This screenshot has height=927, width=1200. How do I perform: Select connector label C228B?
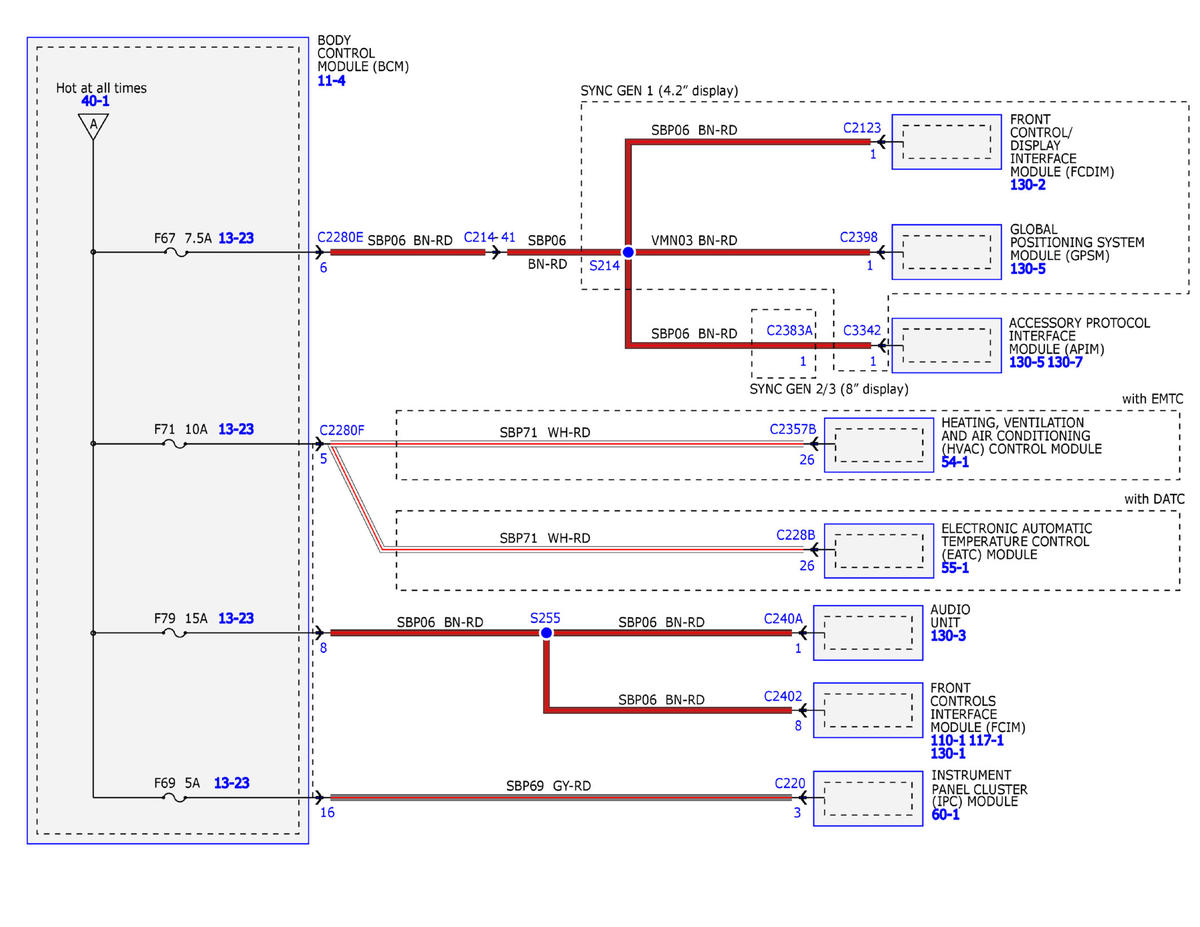click(796, 535)
